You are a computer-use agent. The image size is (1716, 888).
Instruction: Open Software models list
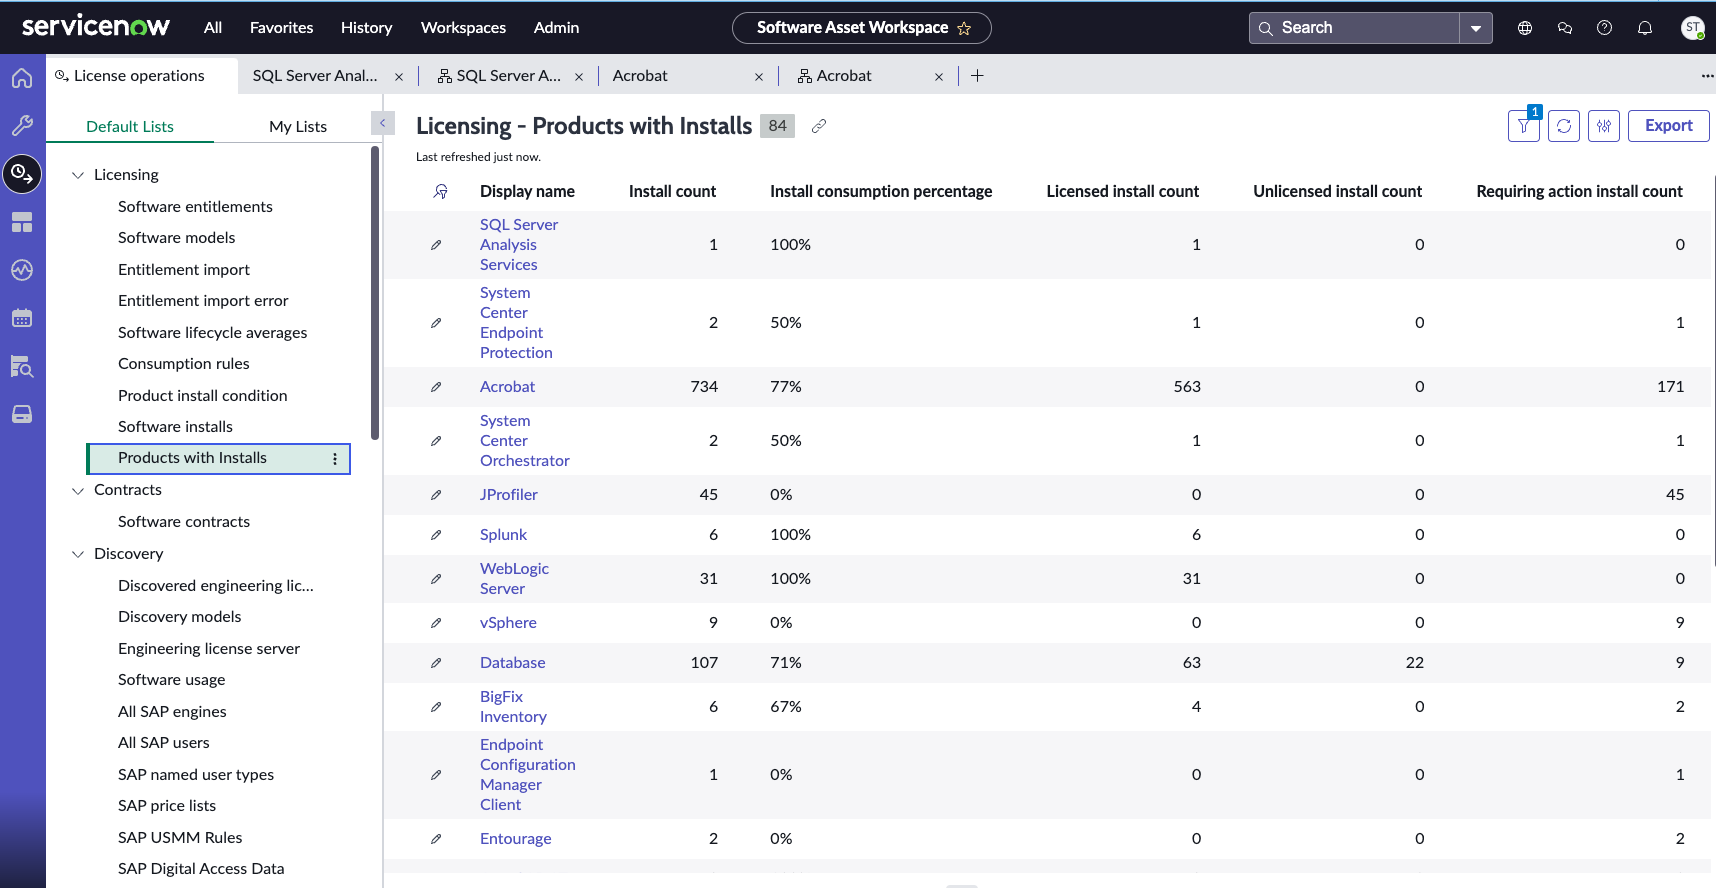[176, 238]
